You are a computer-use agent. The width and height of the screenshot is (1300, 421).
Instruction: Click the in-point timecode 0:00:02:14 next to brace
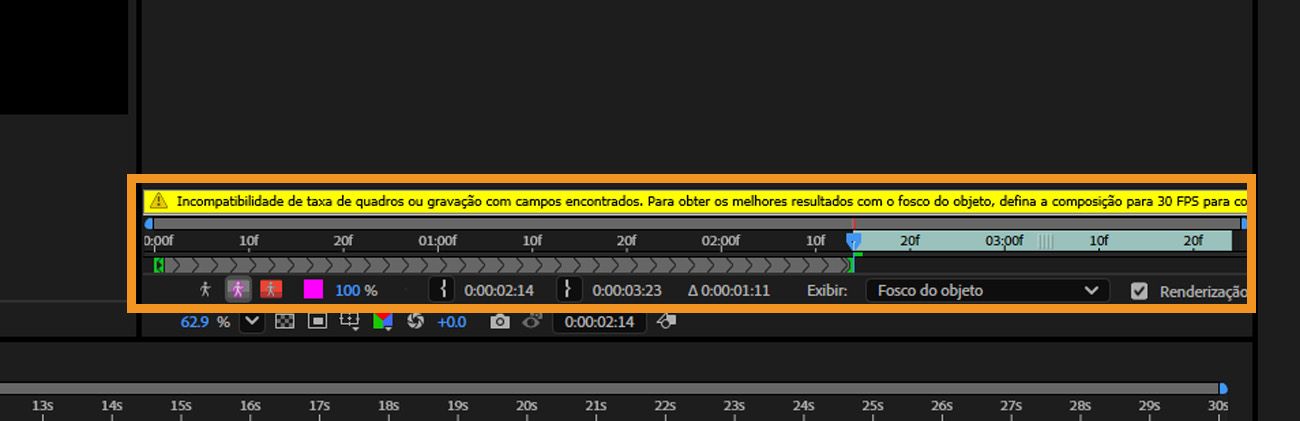(x=499, y=291)
